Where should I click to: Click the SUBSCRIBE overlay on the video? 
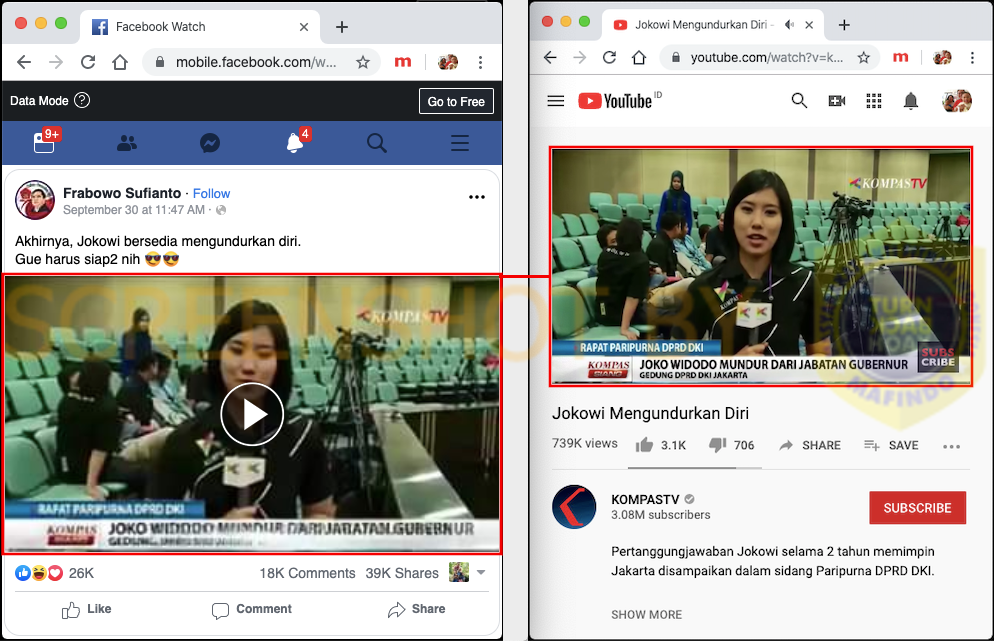tap(938, 358)
